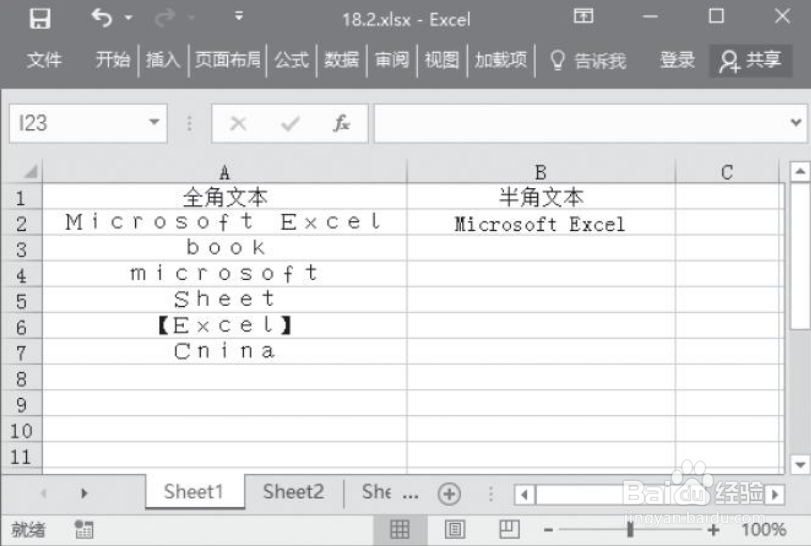Click the 100% zoom level text

click(x=764, y=529)
